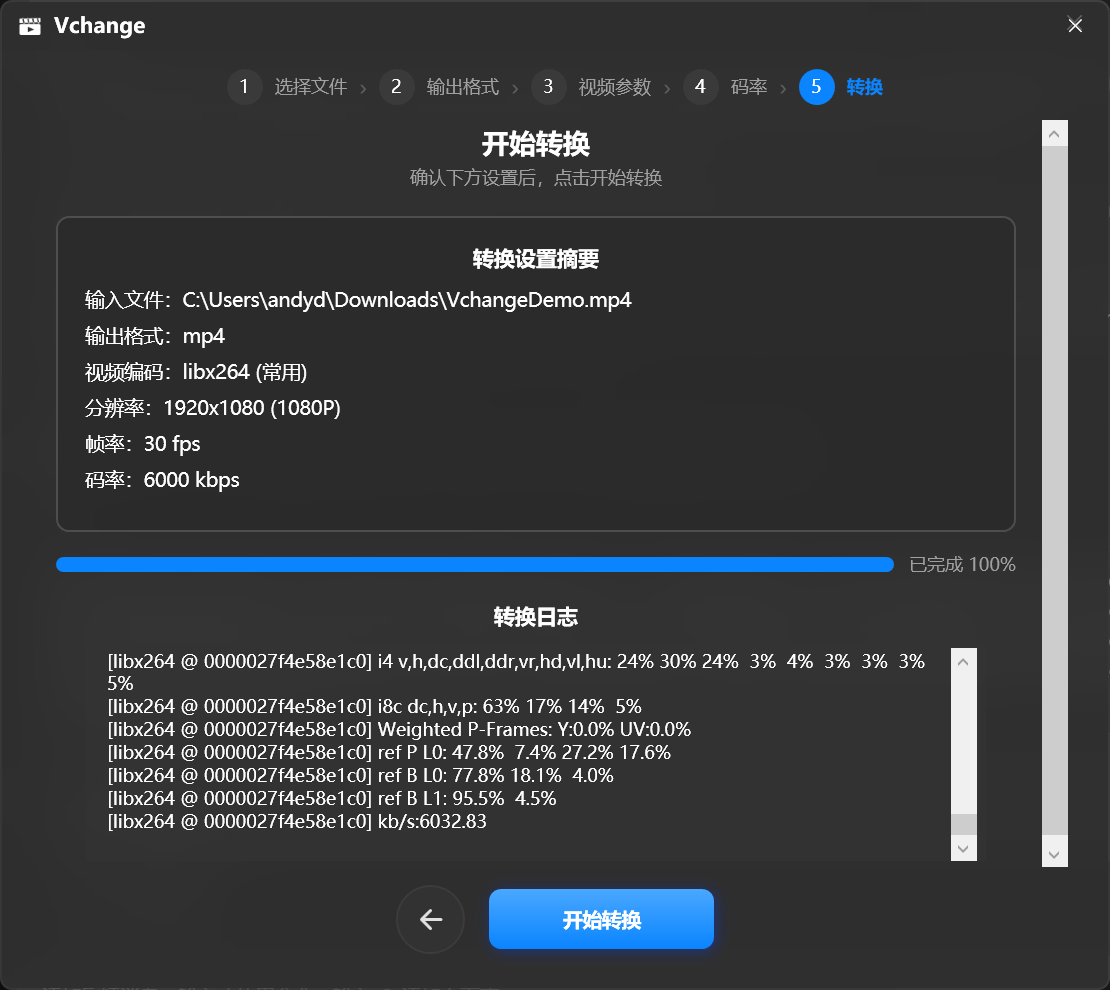Screen dimensions: 1110x990
Task: Go to step 3 视频参数
Action: 592,87
